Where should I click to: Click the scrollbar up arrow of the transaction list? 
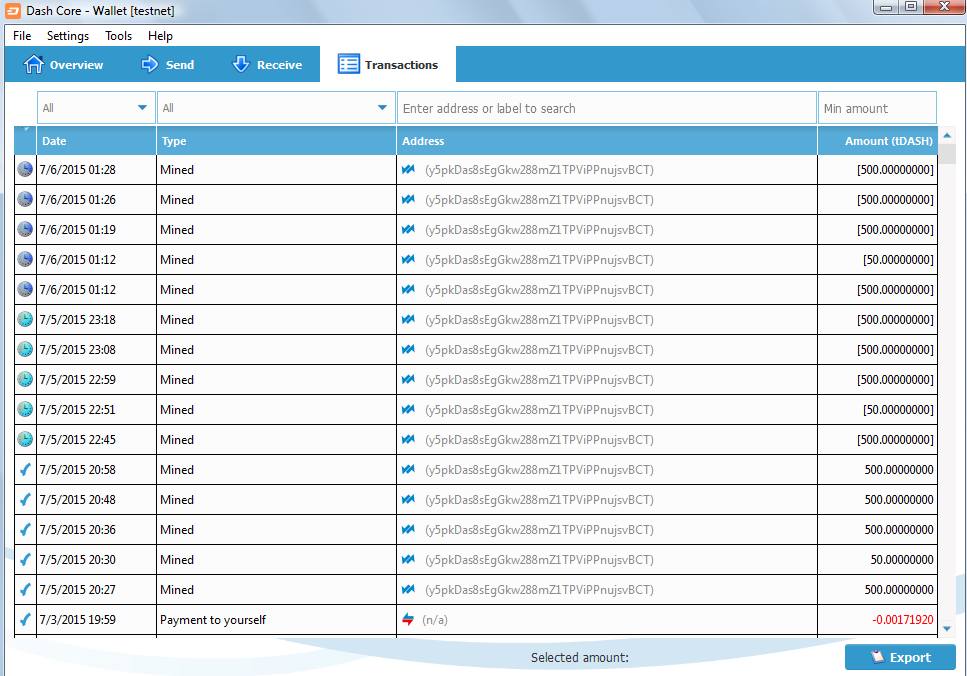tap(947, 135)
